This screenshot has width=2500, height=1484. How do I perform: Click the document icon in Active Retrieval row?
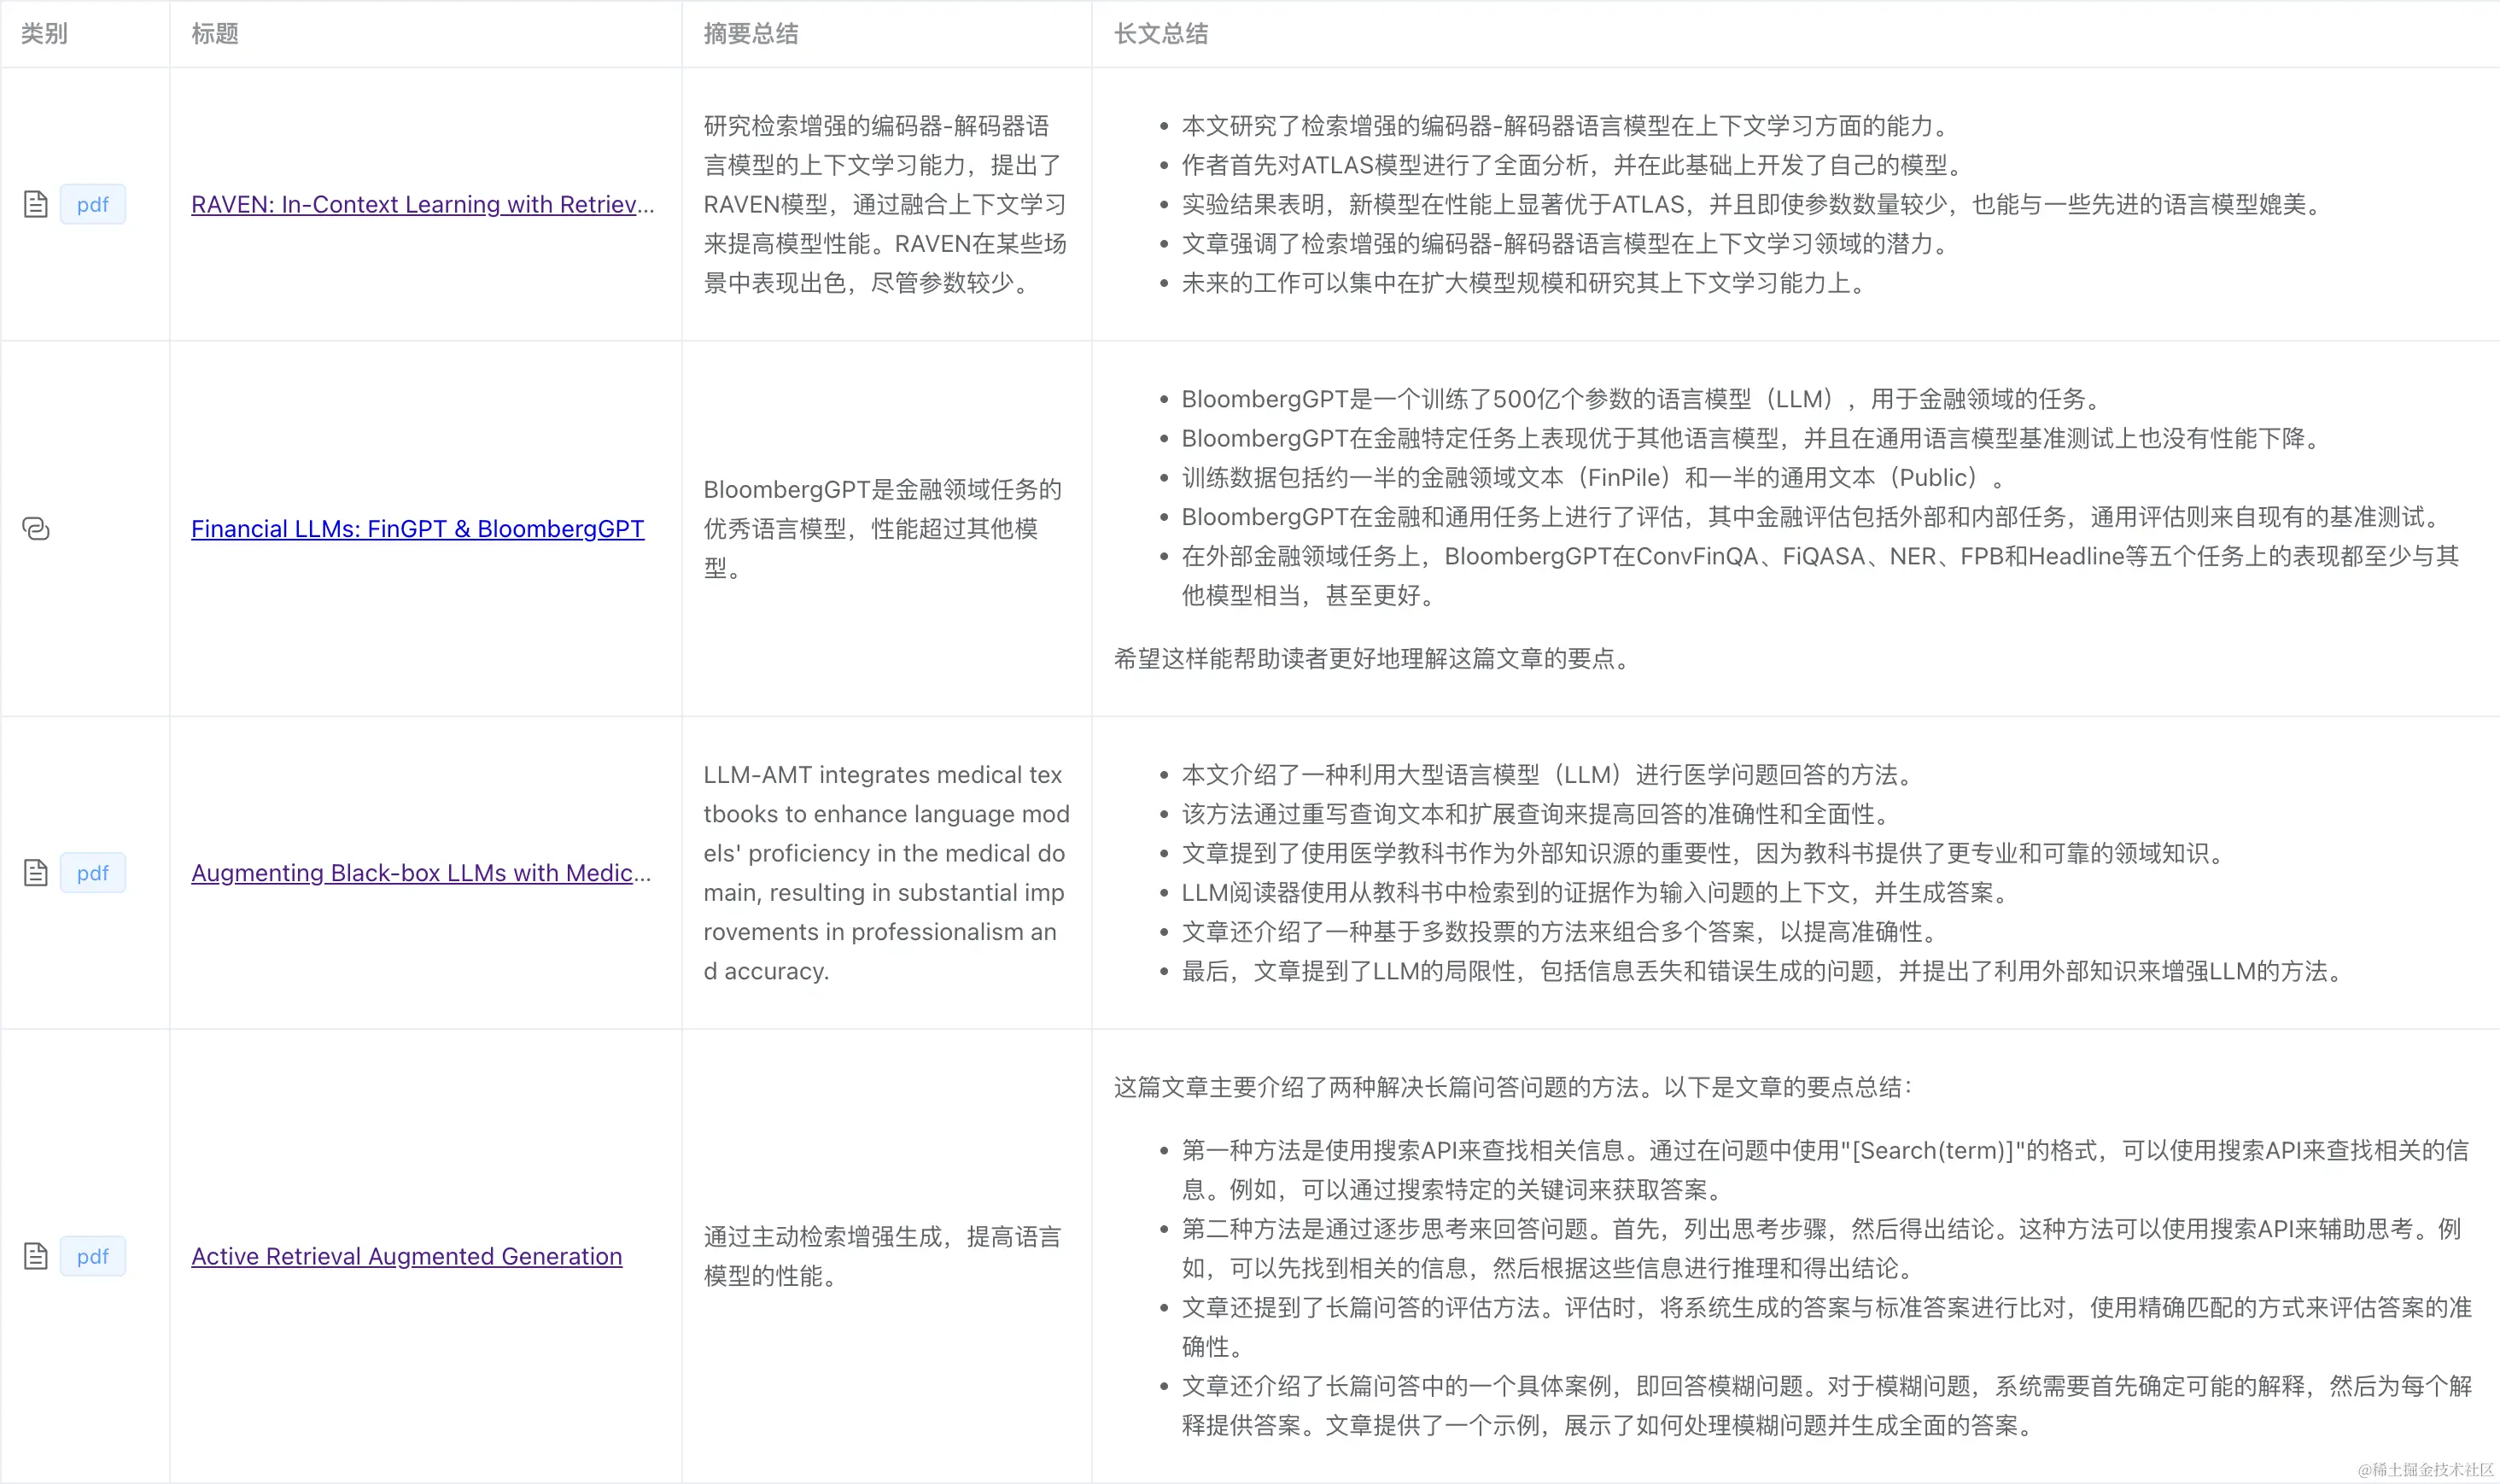36,1256
